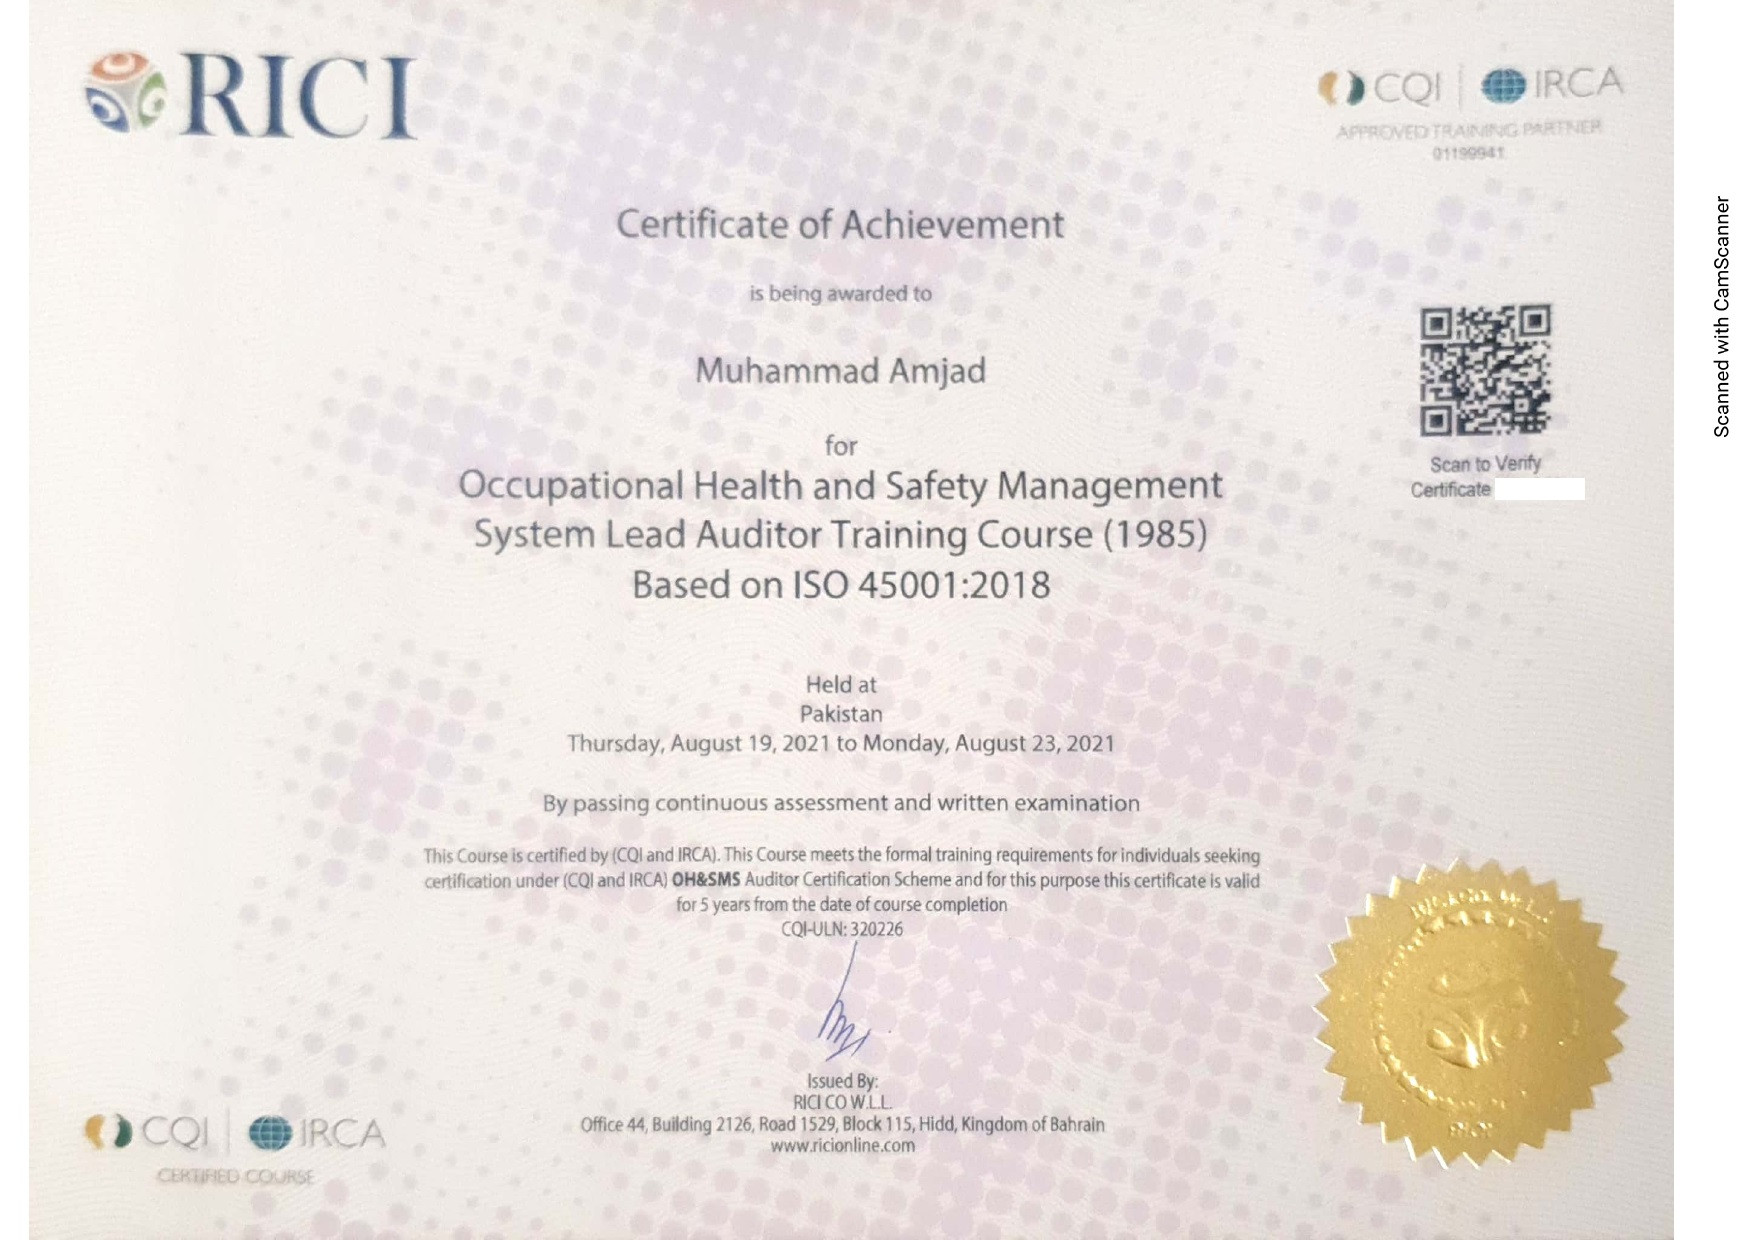Click the Approved Training Partner text
This screenshot has height=1240, width=1755.
click(x=1468, y=129)
